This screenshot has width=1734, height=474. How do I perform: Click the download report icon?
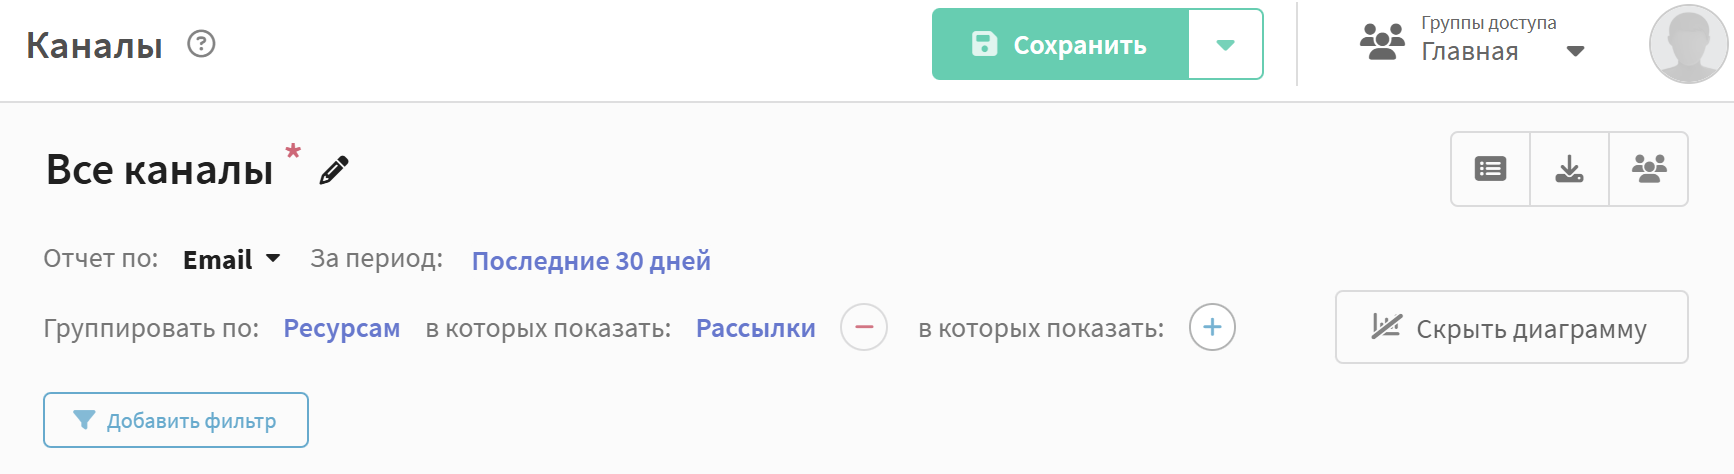point(1569,169)
